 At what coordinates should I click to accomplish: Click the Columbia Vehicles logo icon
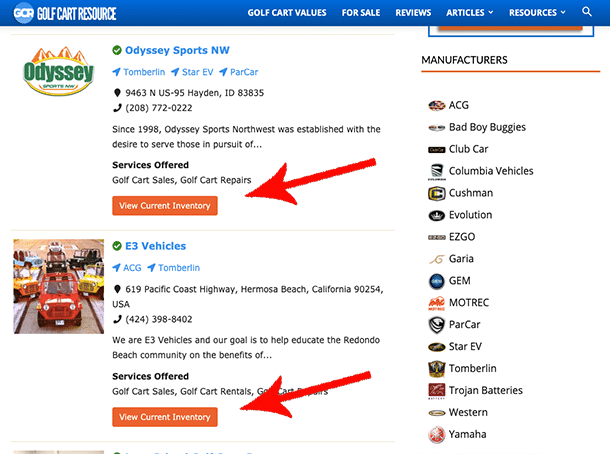click(436, 172)
